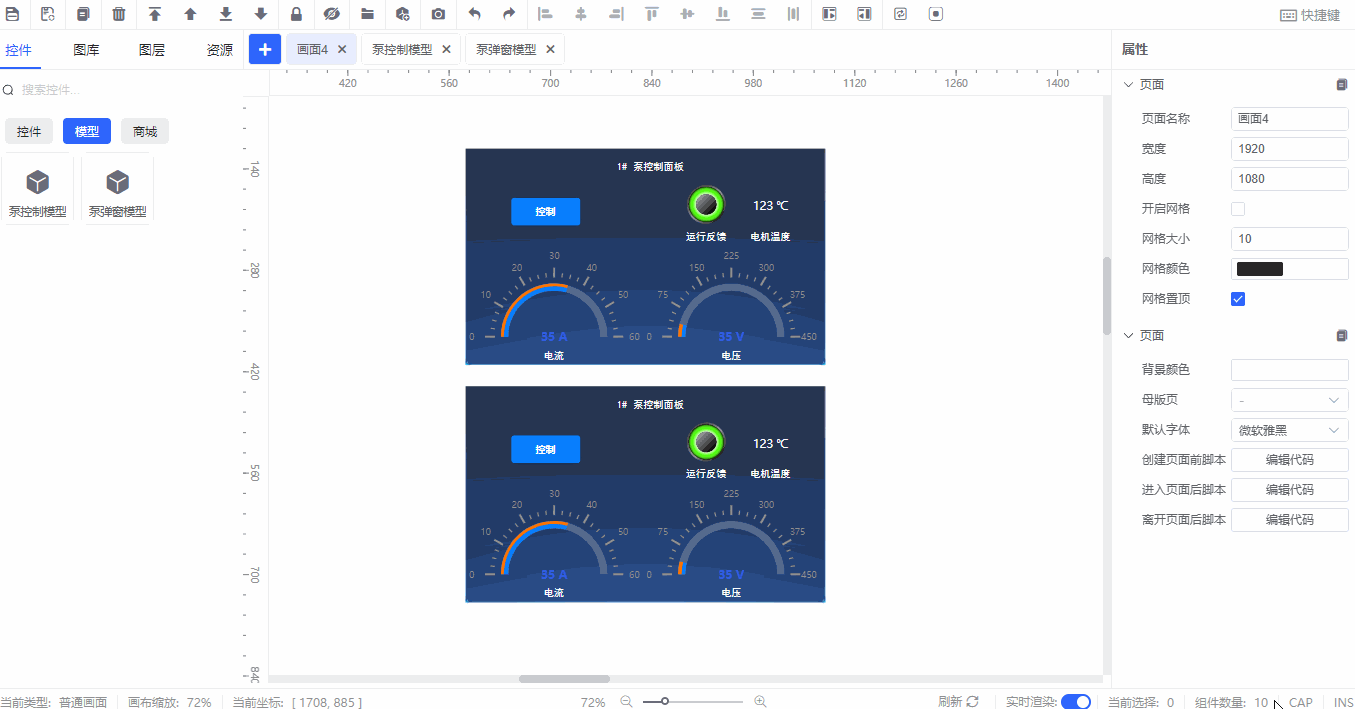The width and height of the screenshot is (1355, 709).
Task: Click 编辑代码 for 创建页面前脚本
Action: click(1289, 460)
